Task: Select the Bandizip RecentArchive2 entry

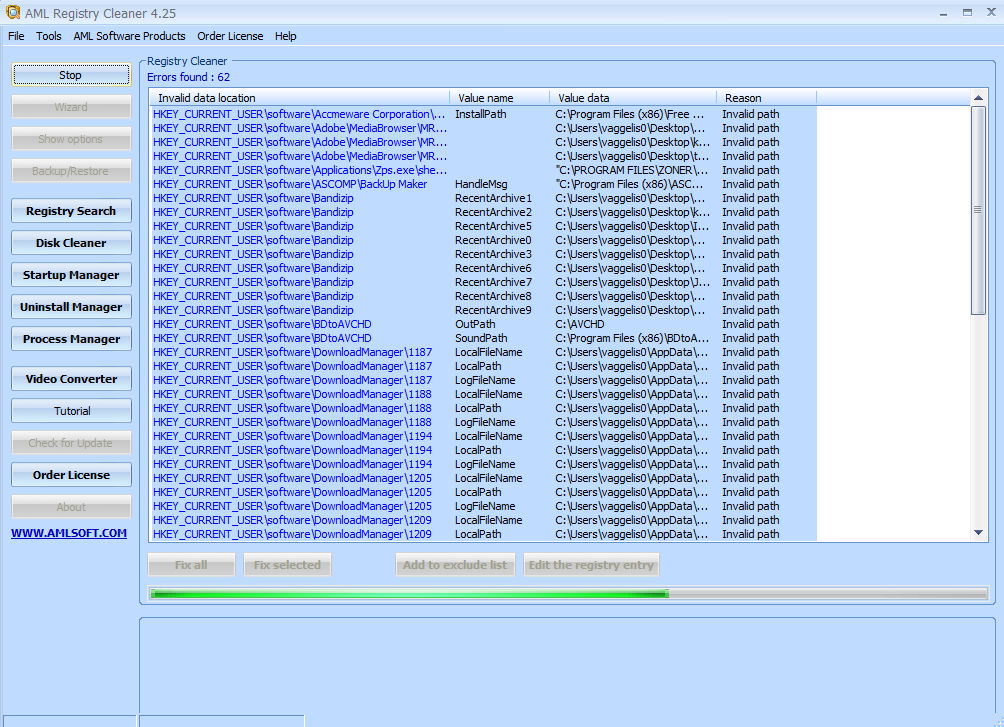Action: click(x=483, y=212)
